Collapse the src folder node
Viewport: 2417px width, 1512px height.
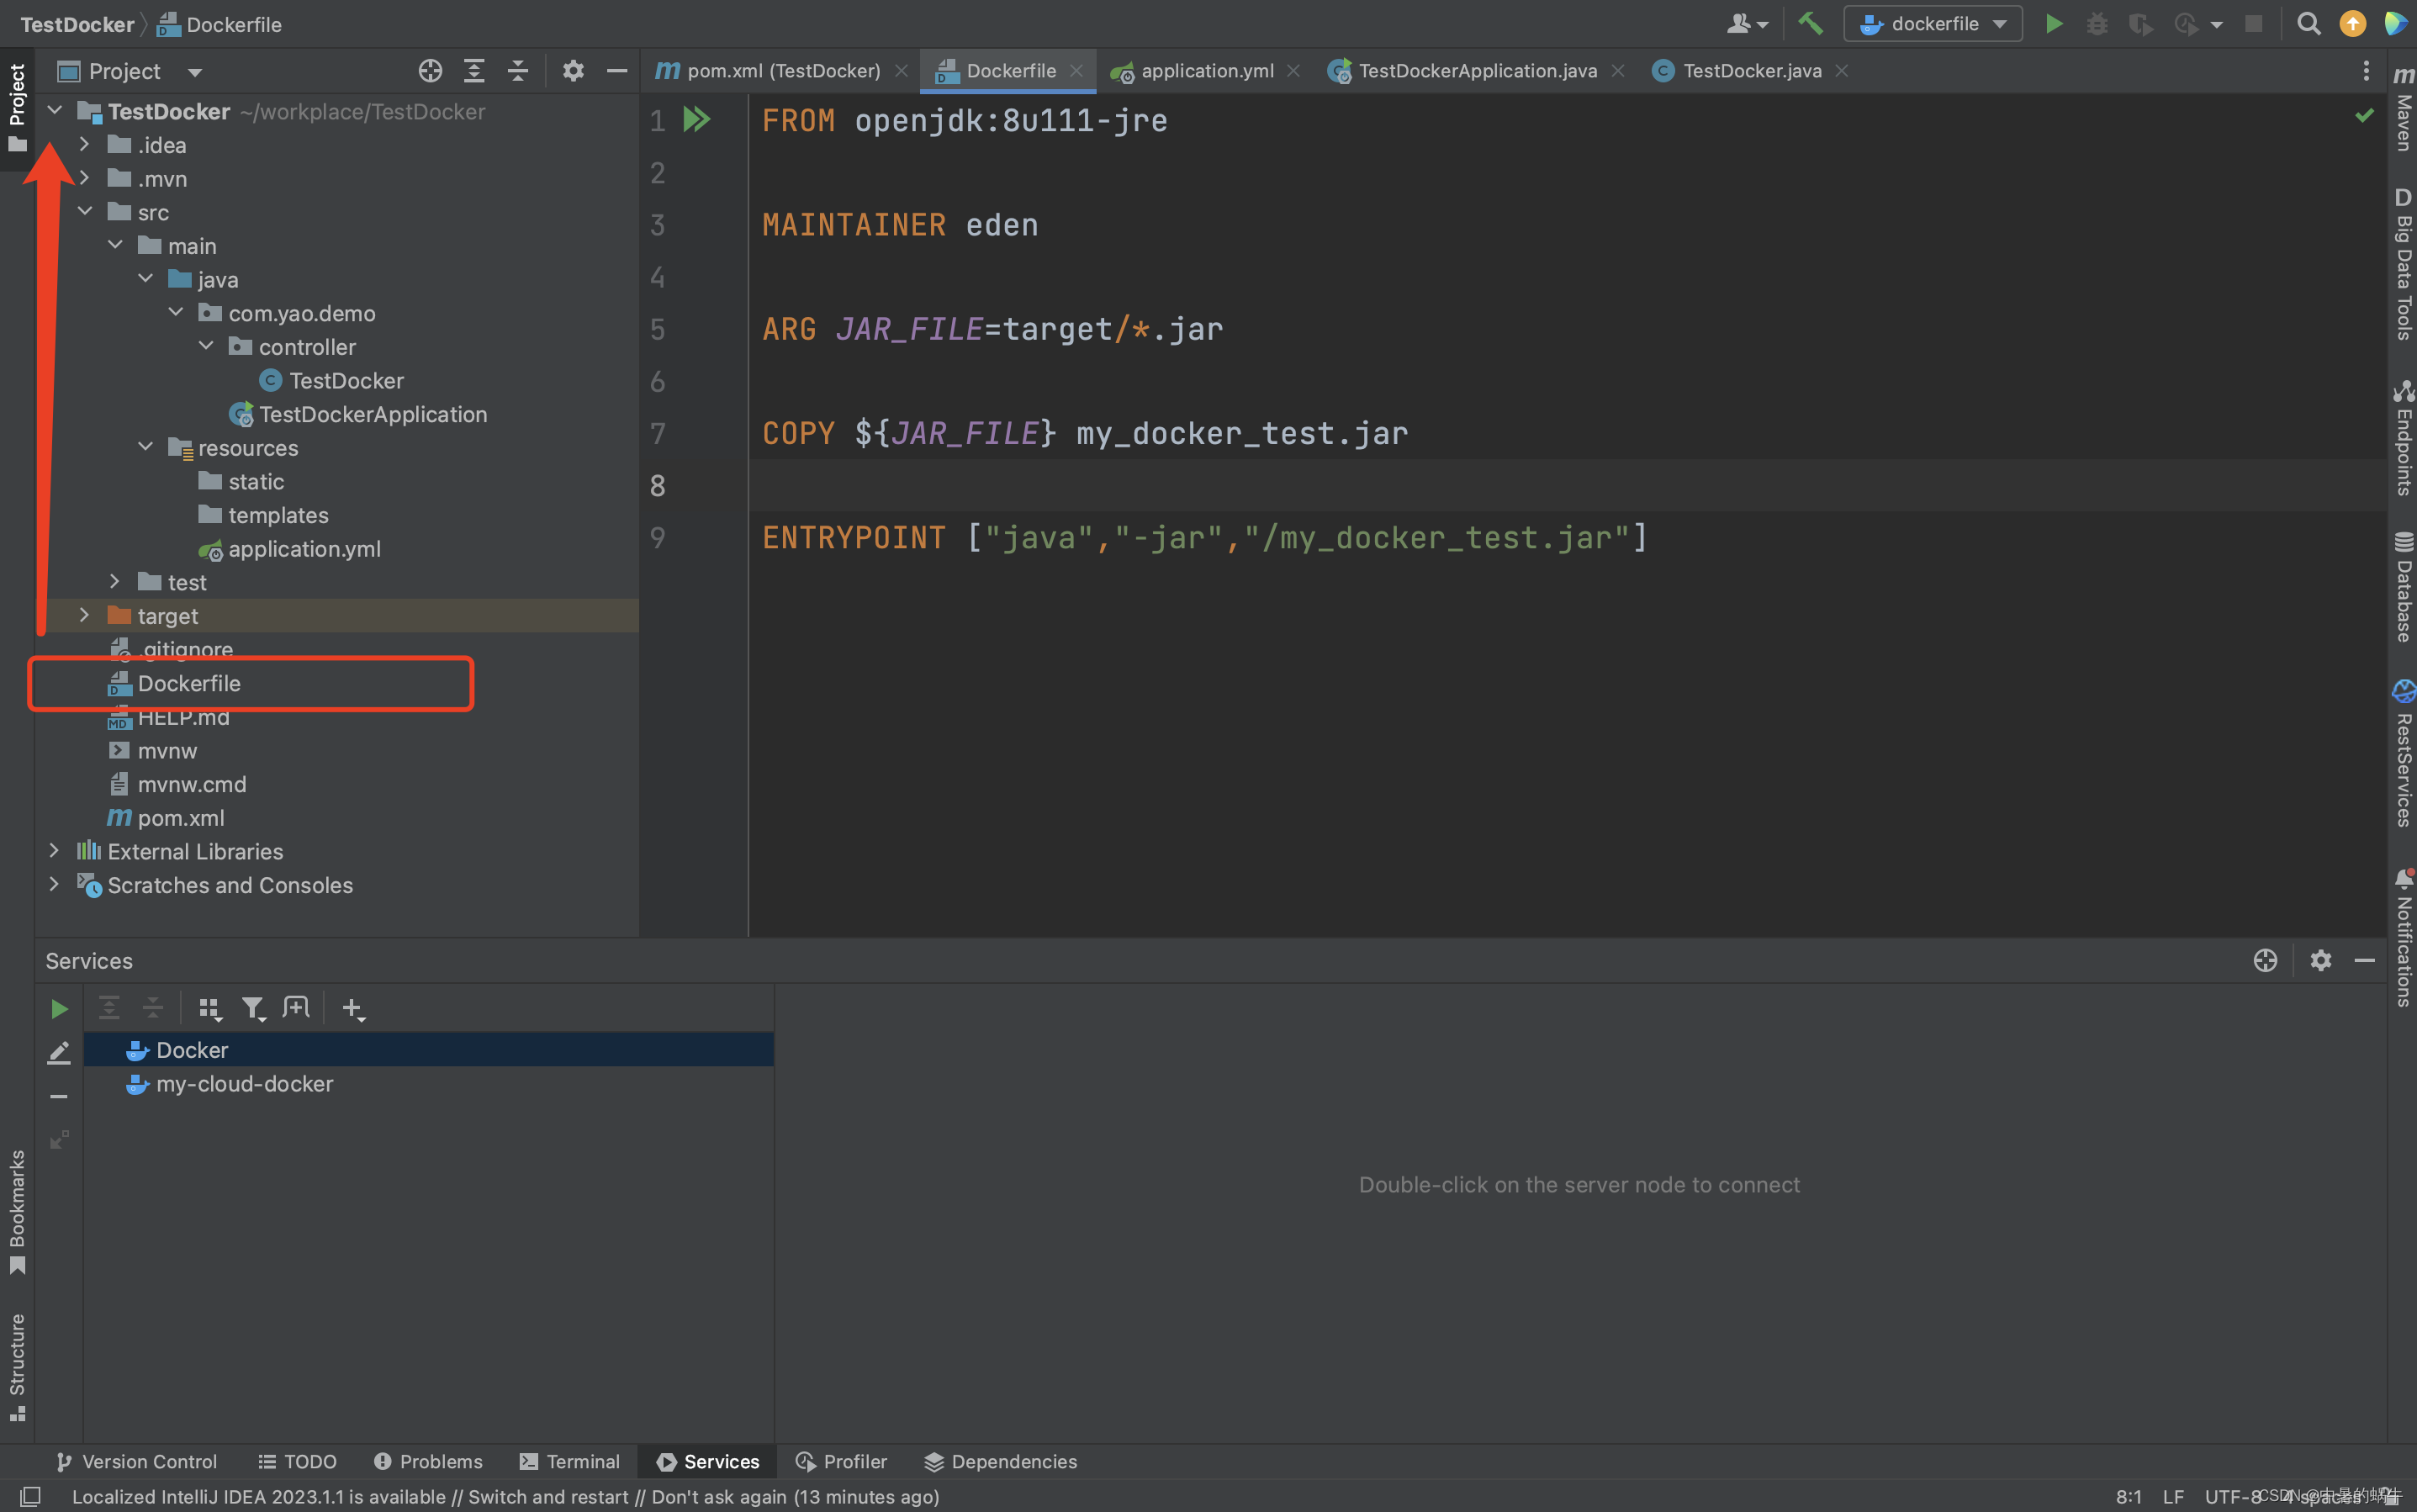(x=84, y=212)
